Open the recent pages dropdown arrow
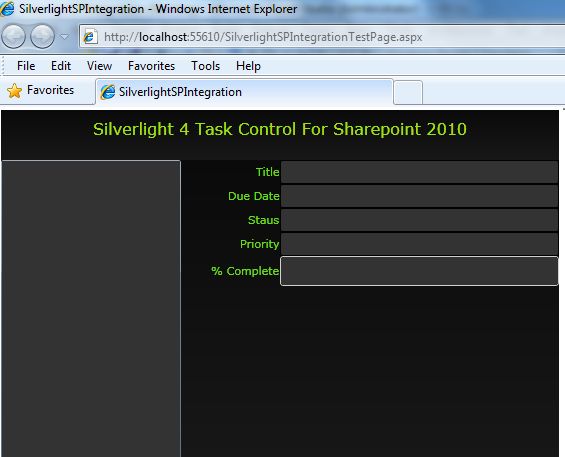Viewport: 565px width, 457px height. coord(64,36)
